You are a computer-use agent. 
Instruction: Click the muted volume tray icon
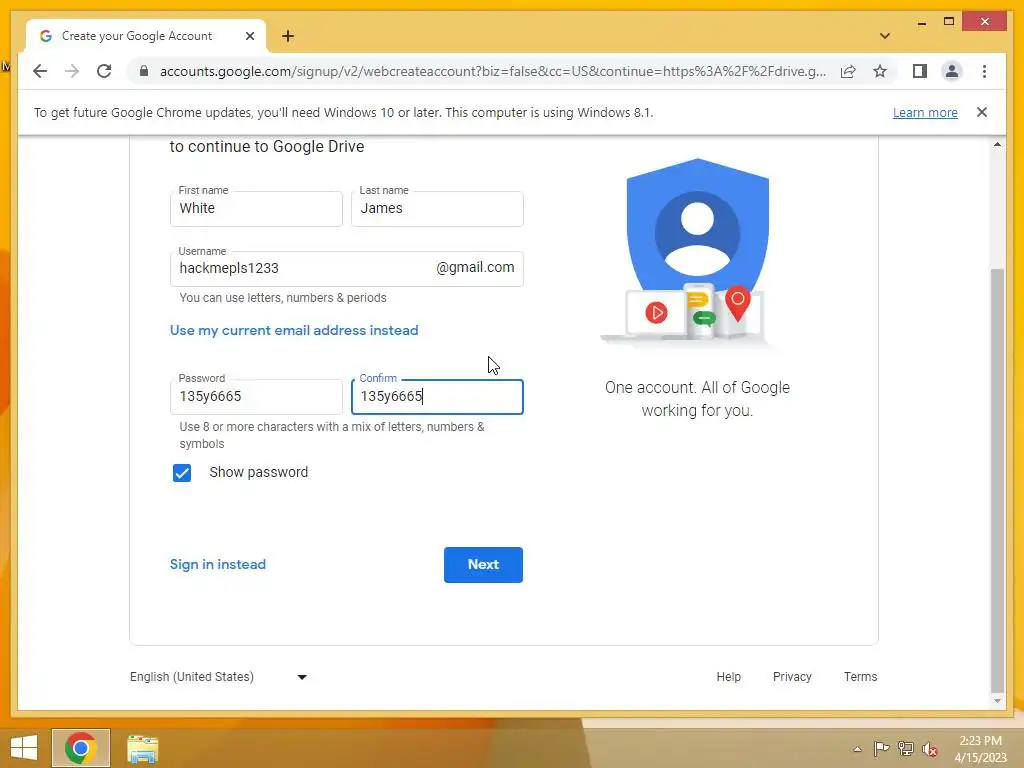pyautogui.click(x=929, y=749)
